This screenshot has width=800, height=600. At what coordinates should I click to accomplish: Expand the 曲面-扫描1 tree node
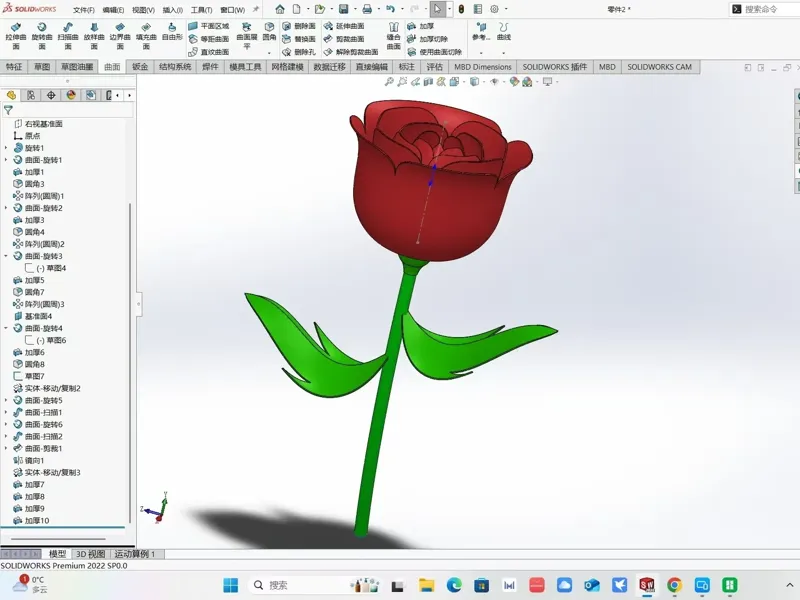point(6,412)
